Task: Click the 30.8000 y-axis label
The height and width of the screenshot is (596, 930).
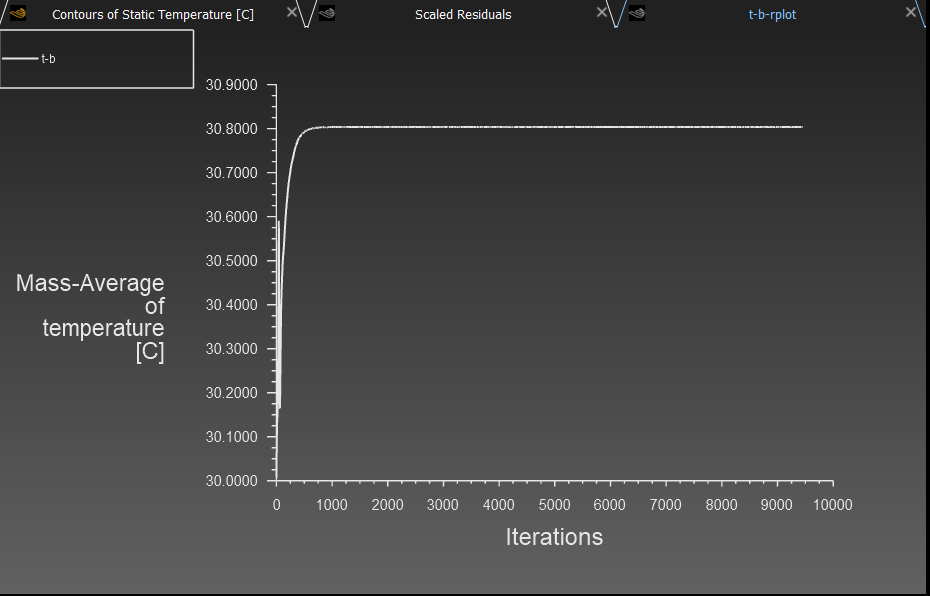Action: click(231, 129)
